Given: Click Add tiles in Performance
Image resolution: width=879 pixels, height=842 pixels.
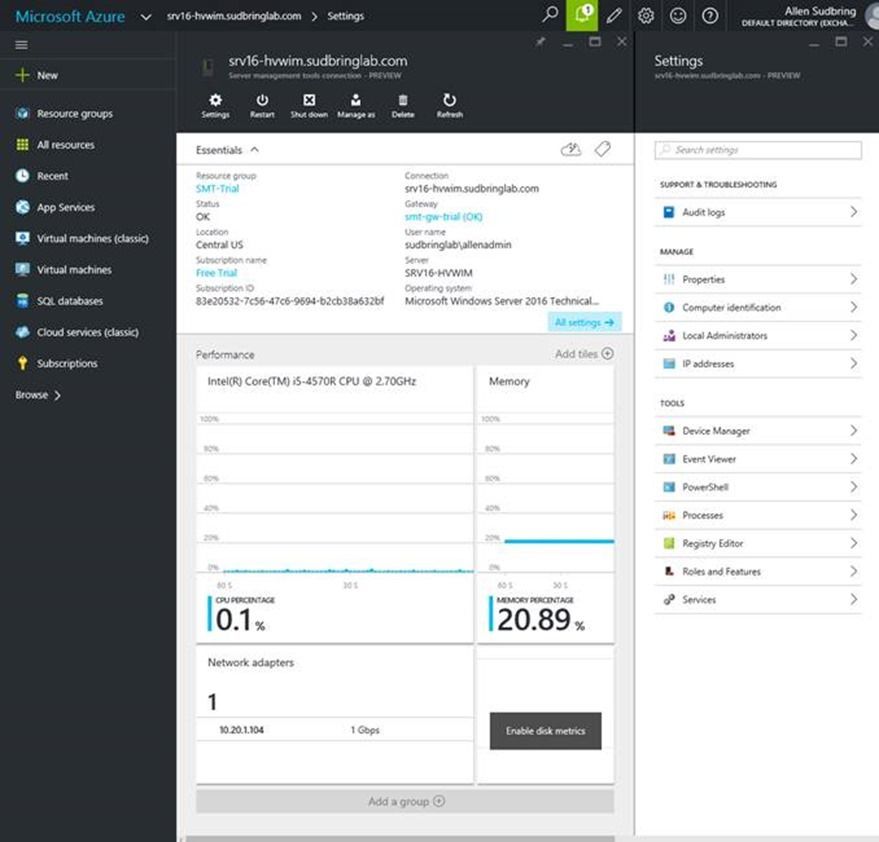Looking at the screenshot, I should [x=584, y=354].
